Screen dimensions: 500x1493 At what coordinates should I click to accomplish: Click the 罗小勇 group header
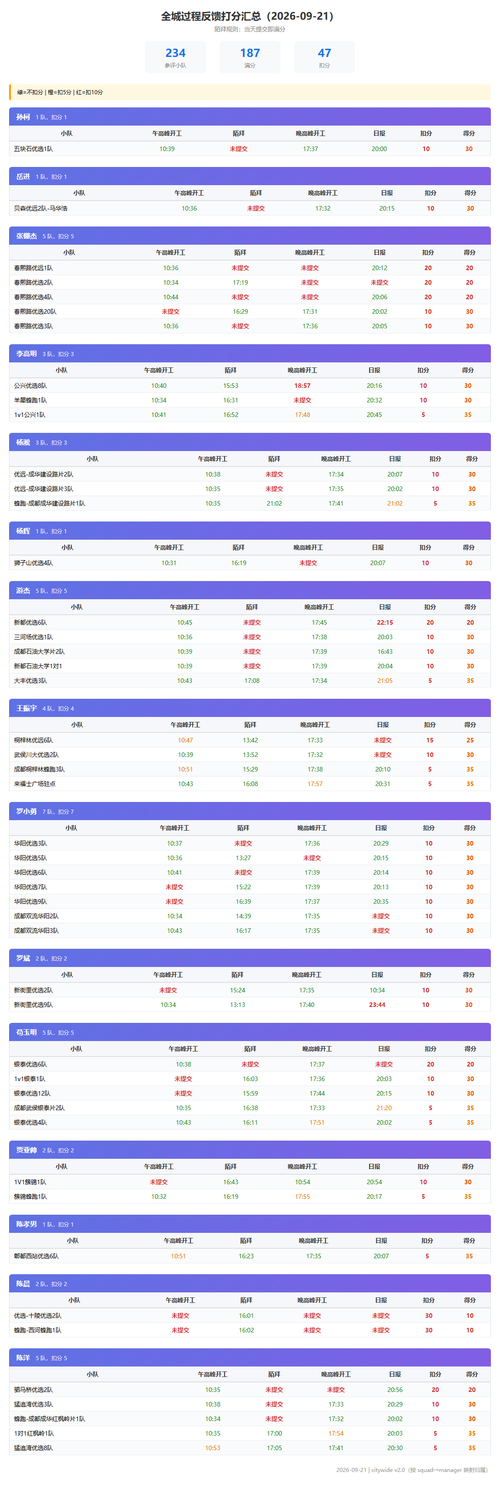tap(250, 811)
